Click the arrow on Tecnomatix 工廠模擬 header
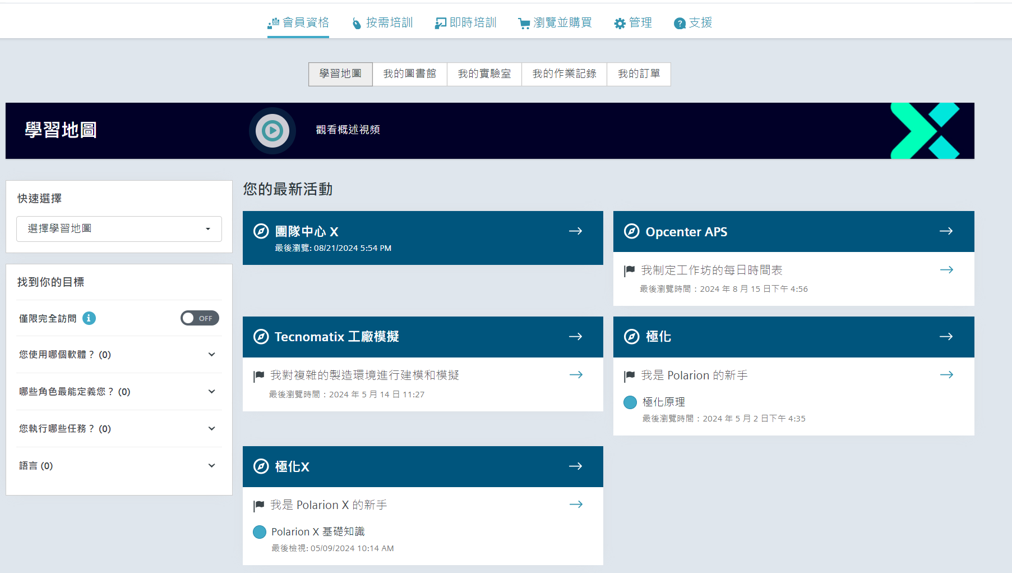The width and height of the screenshot is (1012, 573). 576,336
